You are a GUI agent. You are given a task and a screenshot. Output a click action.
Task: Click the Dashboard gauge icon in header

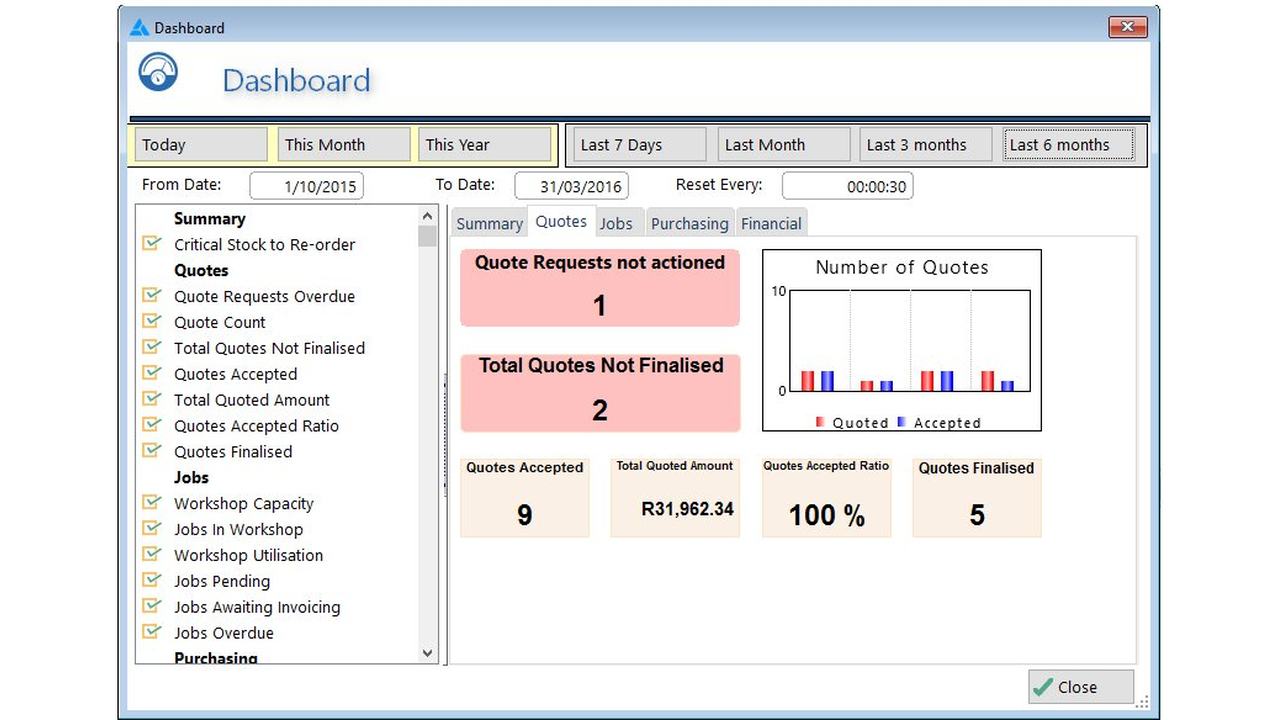[158, 72]
